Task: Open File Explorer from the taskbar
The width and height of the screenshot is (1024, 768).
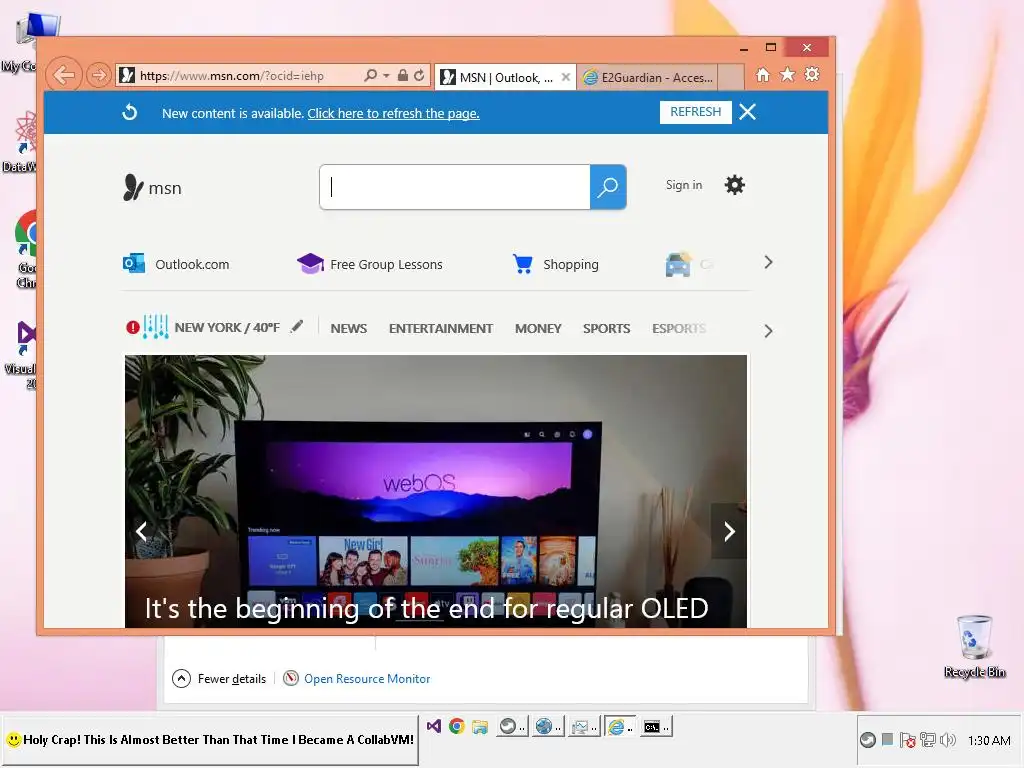Action: pyautogui.click(x=480, y=726)
